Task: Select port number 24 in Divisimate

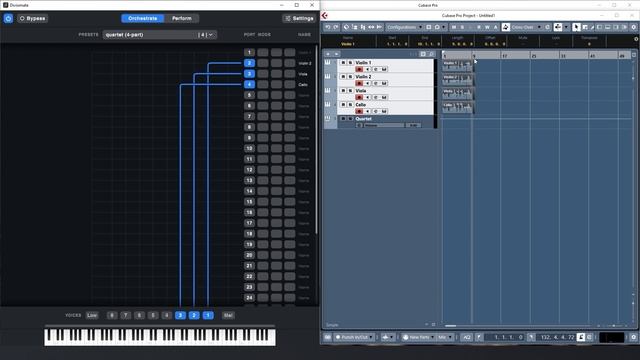Action: tap(249, 298)
